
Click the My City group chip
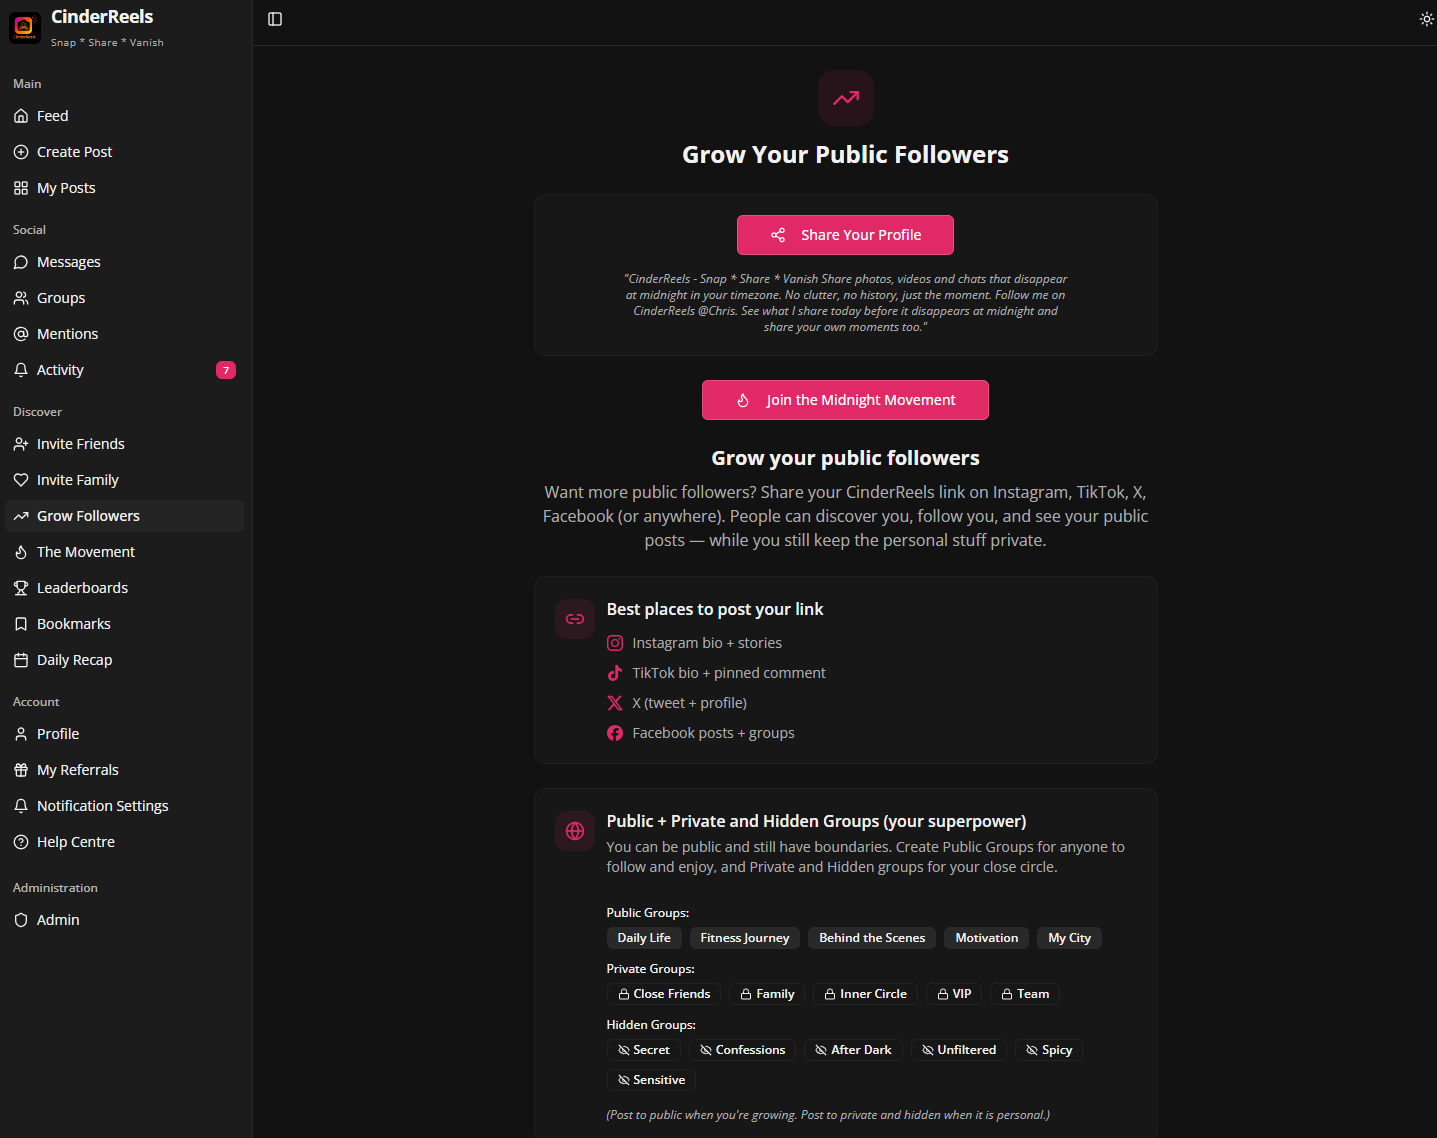click(1069, 938)
